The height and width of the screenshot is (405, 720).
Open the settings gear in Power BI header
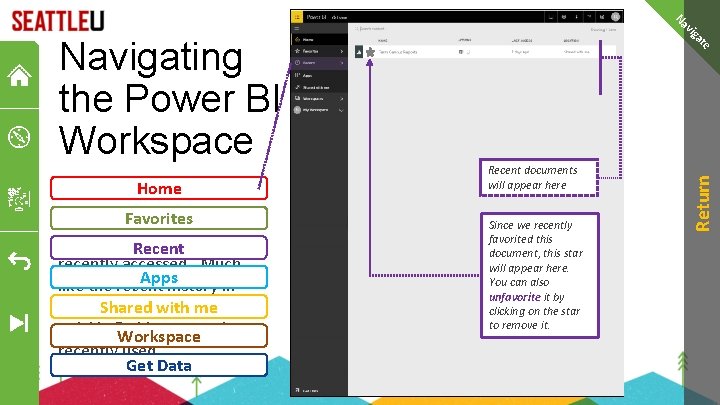(x=564, y=17)
